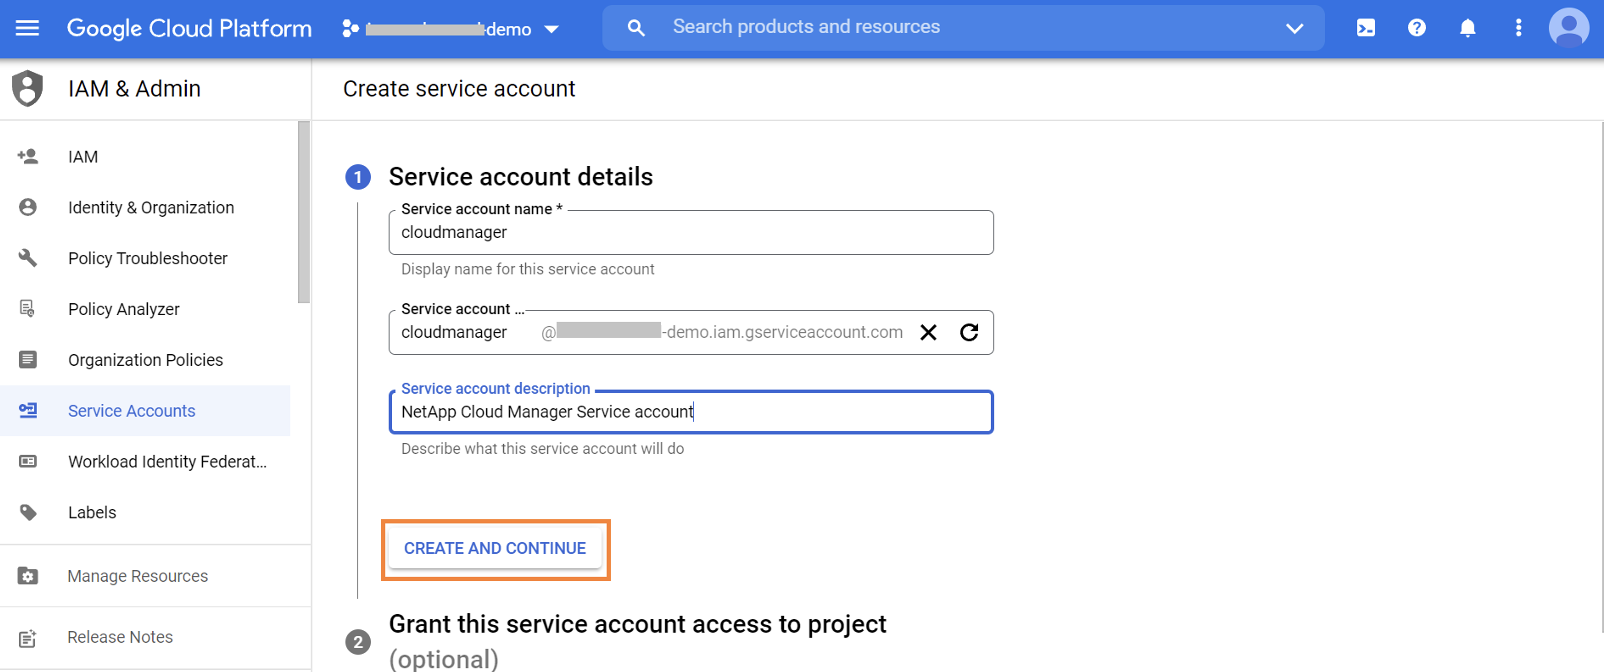Show notifications bell

point(1467,28)
